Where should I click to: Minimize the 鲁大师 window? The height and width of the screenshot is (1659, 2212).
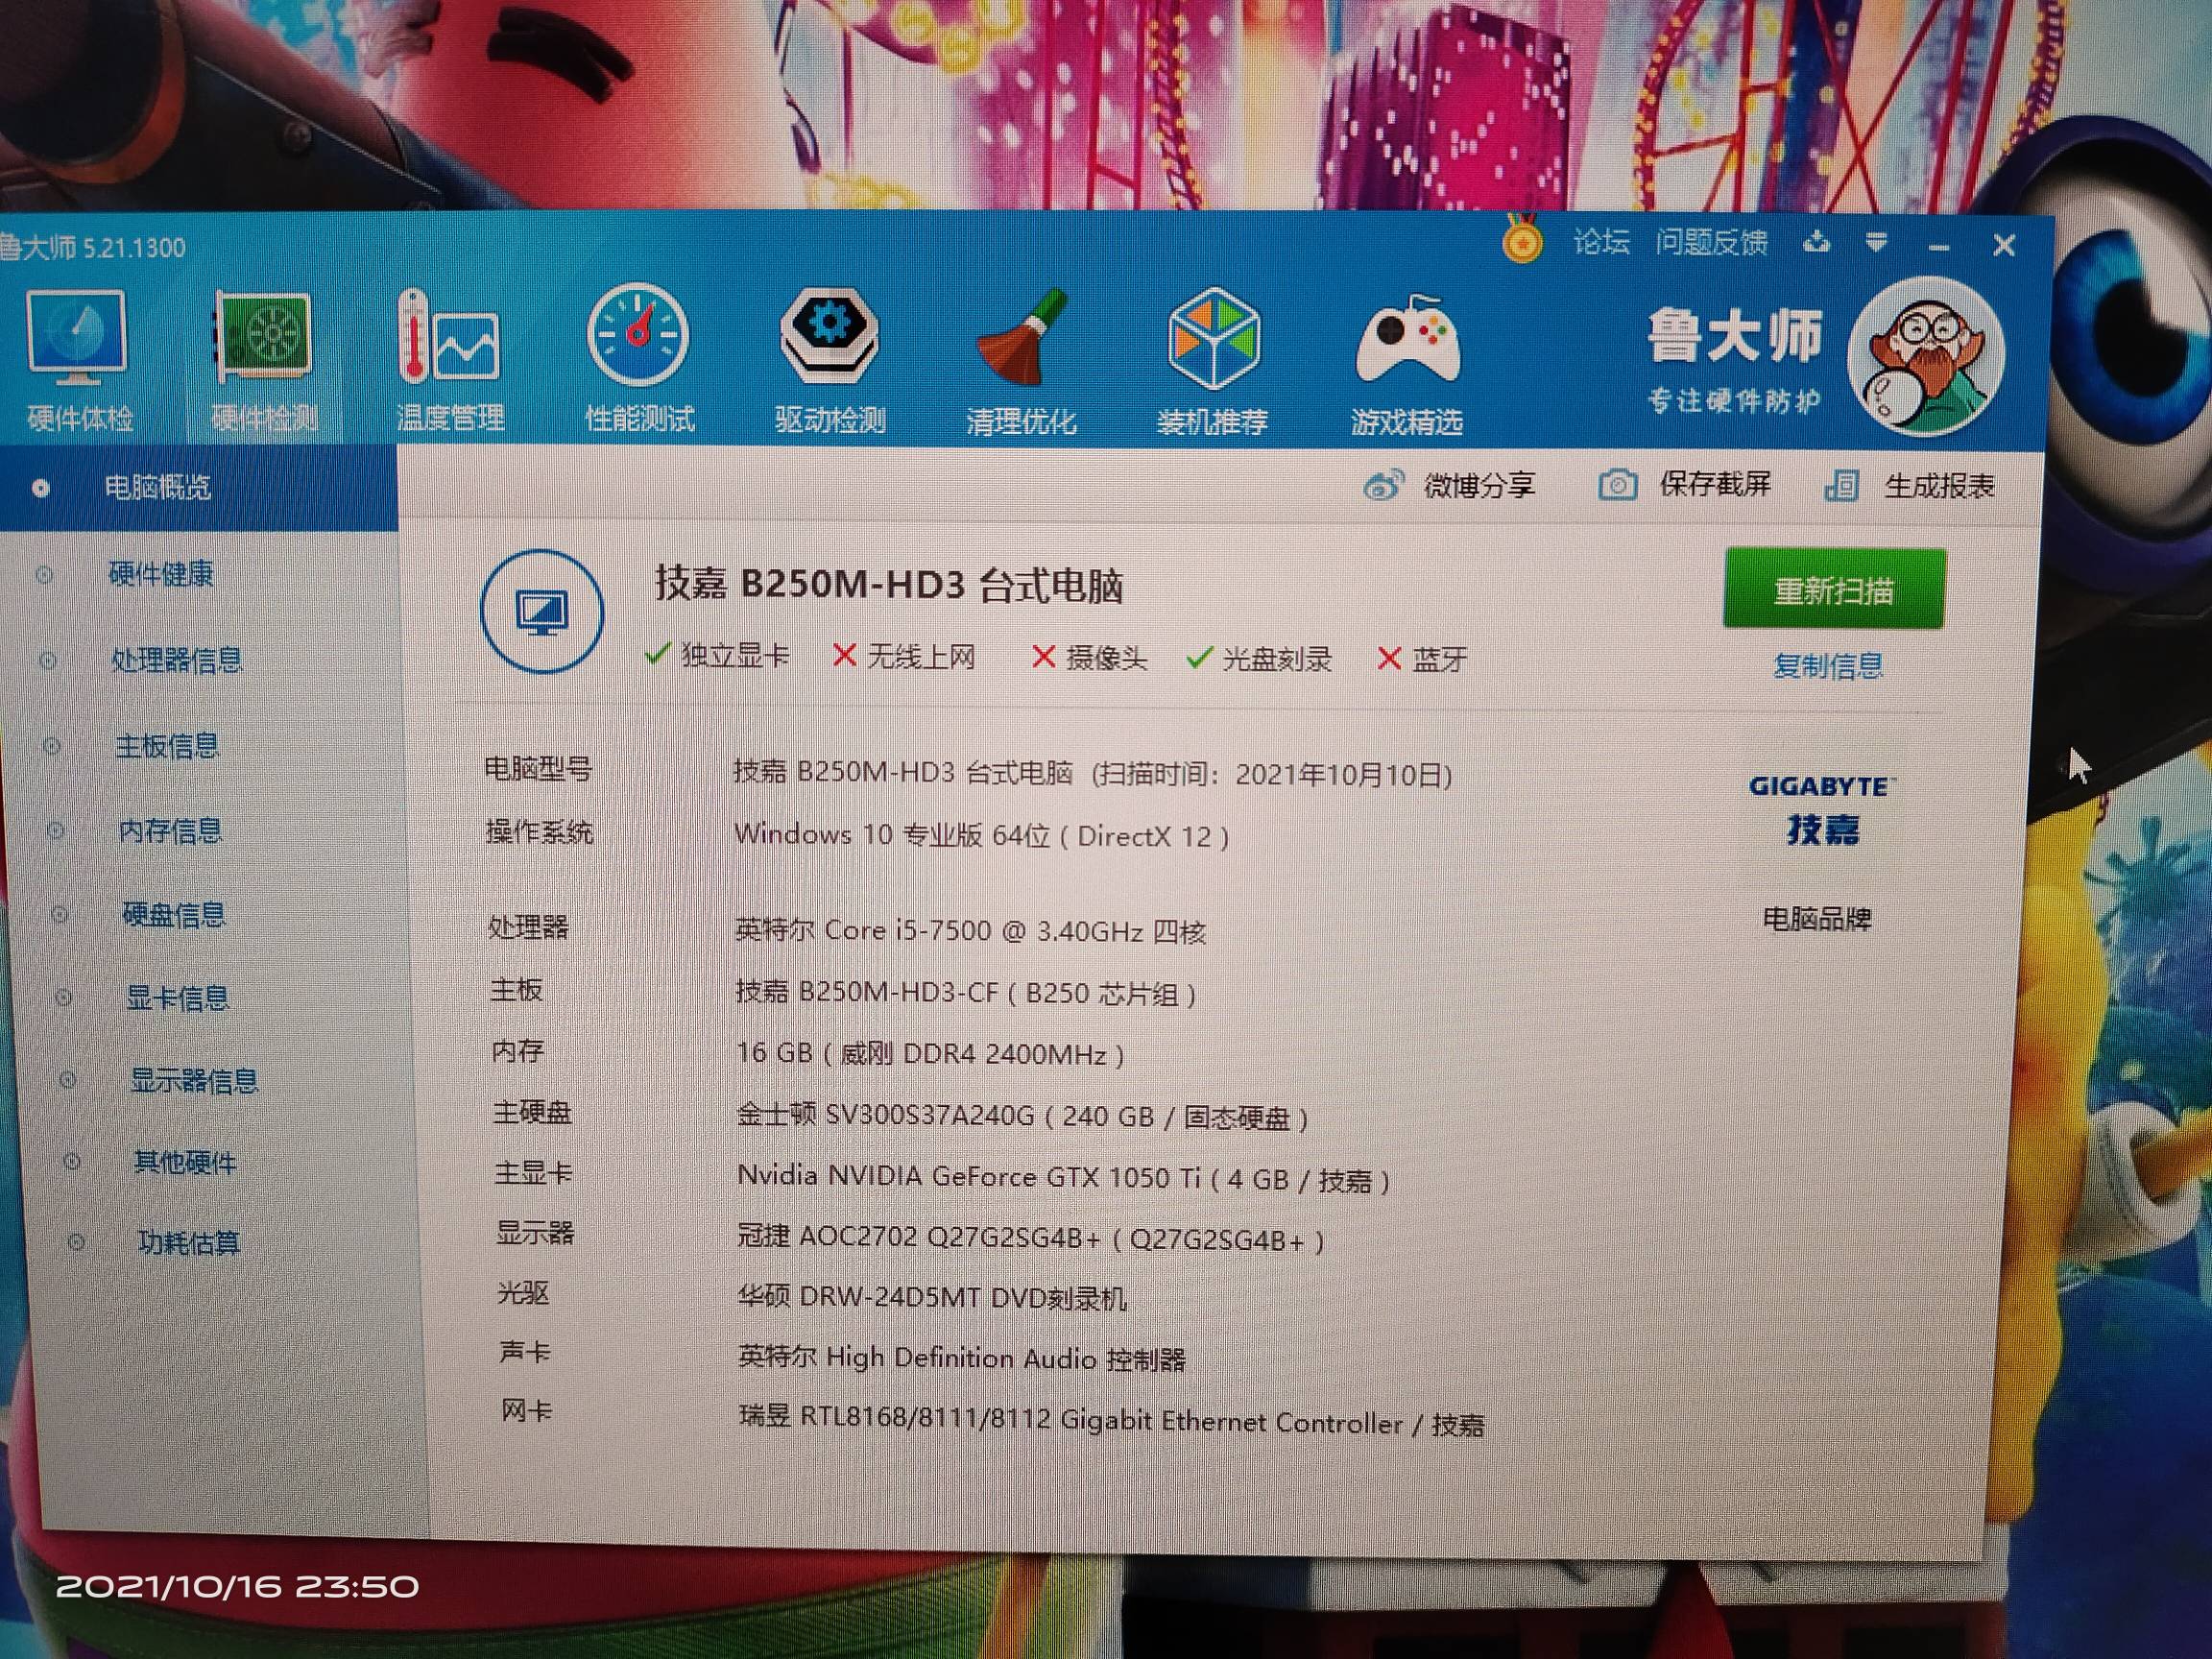click(1939, 246)
